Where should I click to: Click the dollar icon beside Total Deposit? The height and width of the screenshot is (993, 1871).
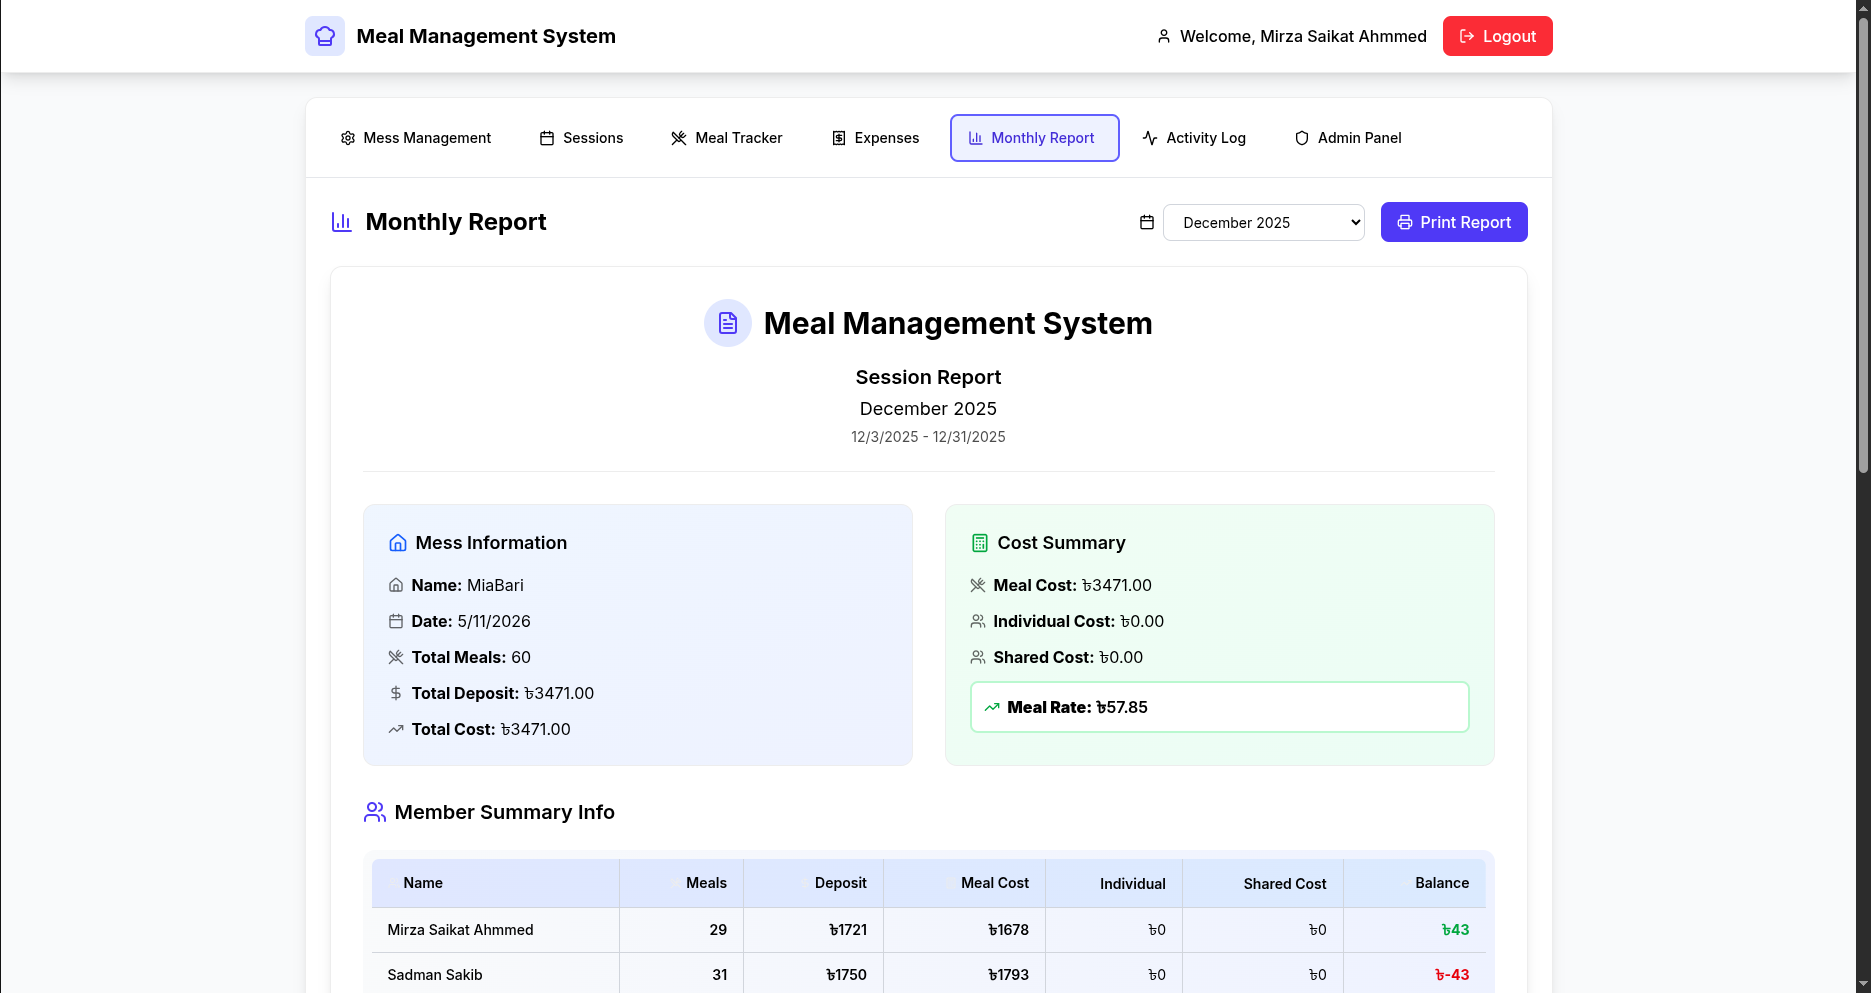point(396,693)
